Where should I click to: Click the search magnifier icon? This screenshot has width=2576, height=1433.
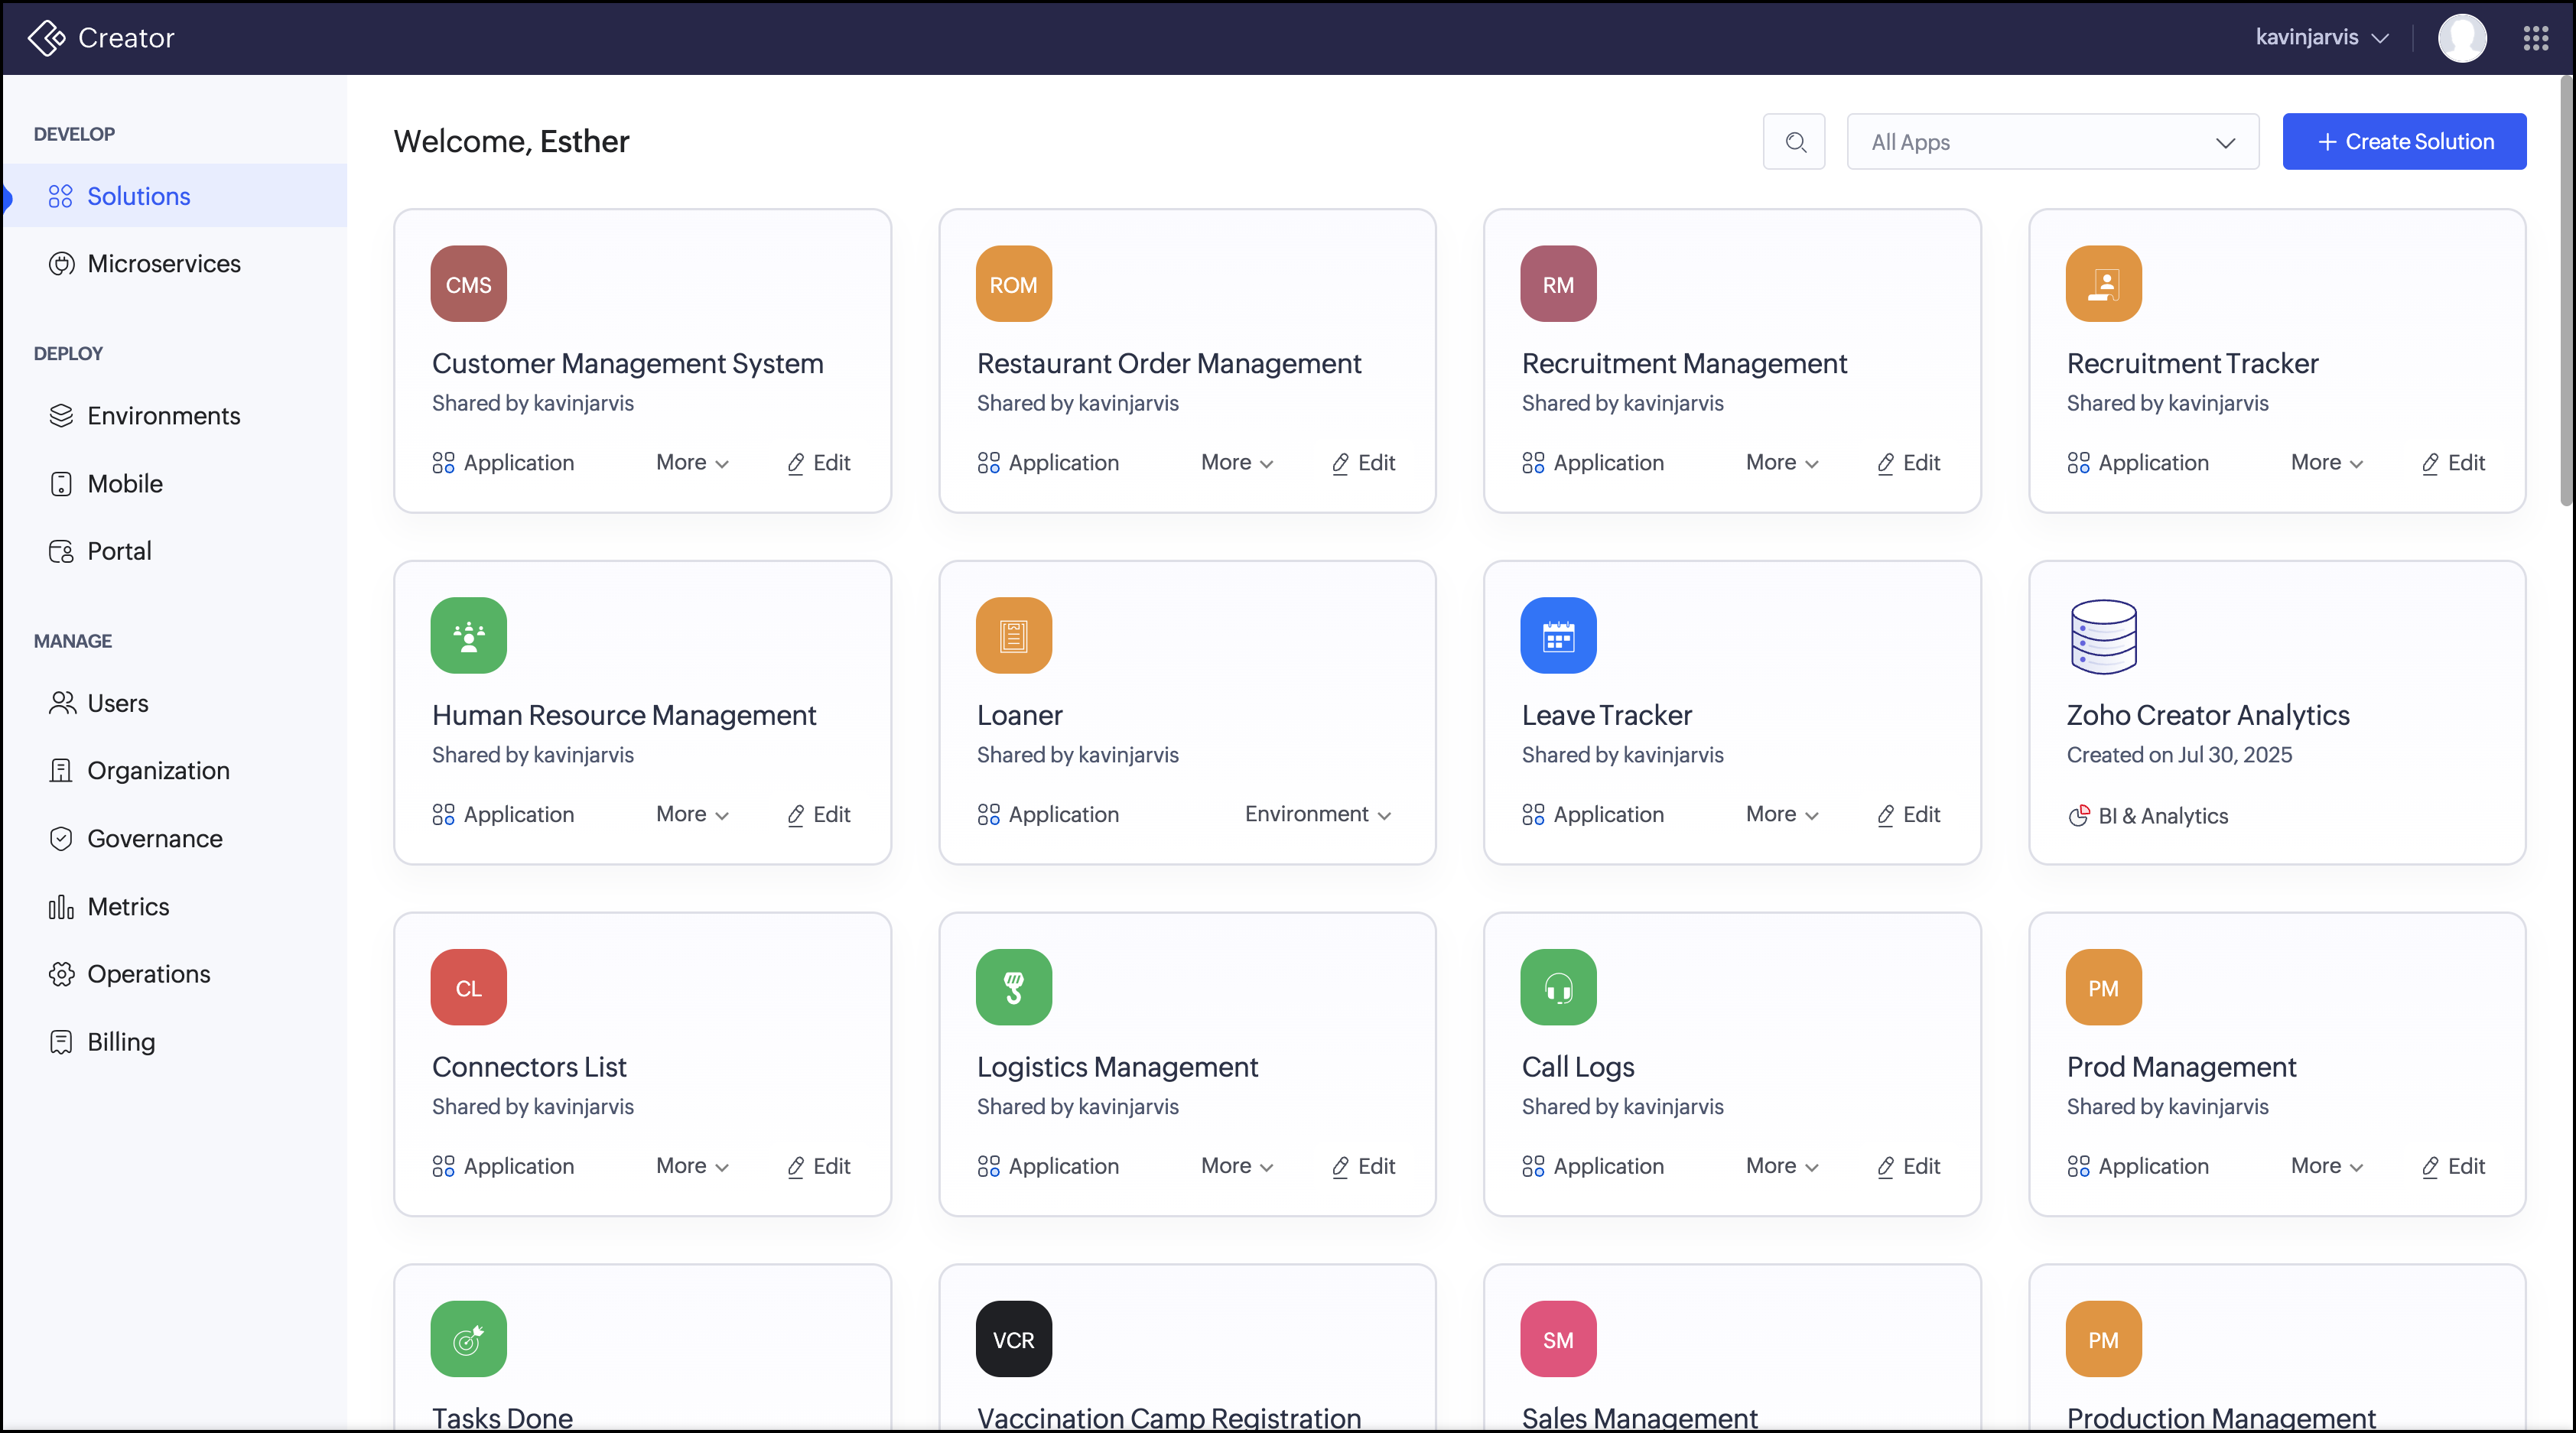pos(1795,142)
